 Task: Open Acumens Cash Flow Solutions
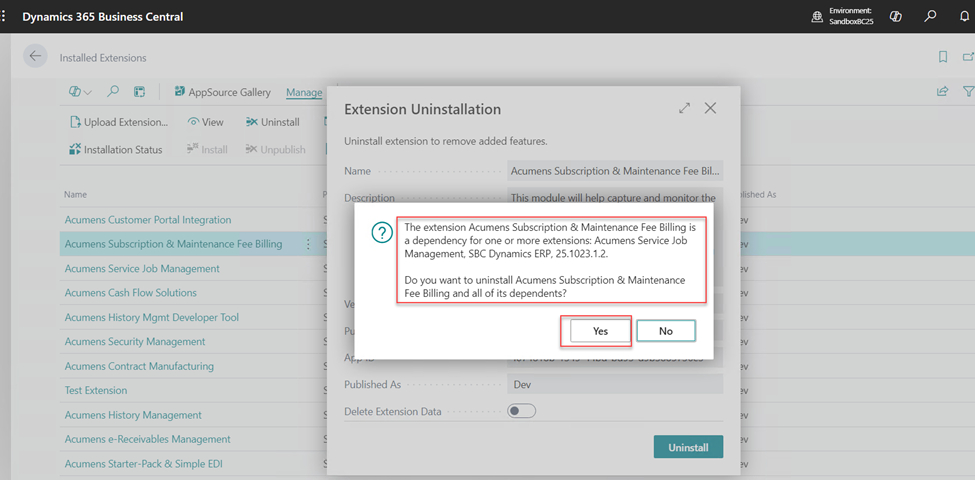[131, 292]
